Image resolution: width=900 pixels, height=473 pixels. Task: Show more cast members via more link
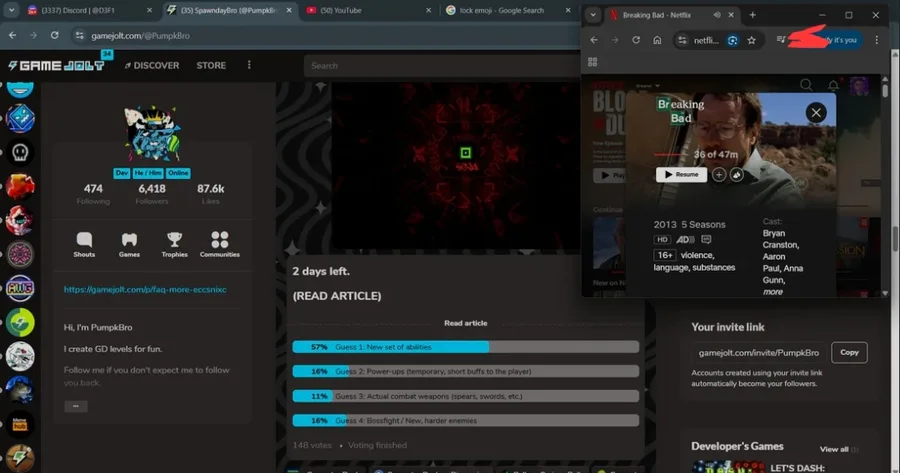773,292
